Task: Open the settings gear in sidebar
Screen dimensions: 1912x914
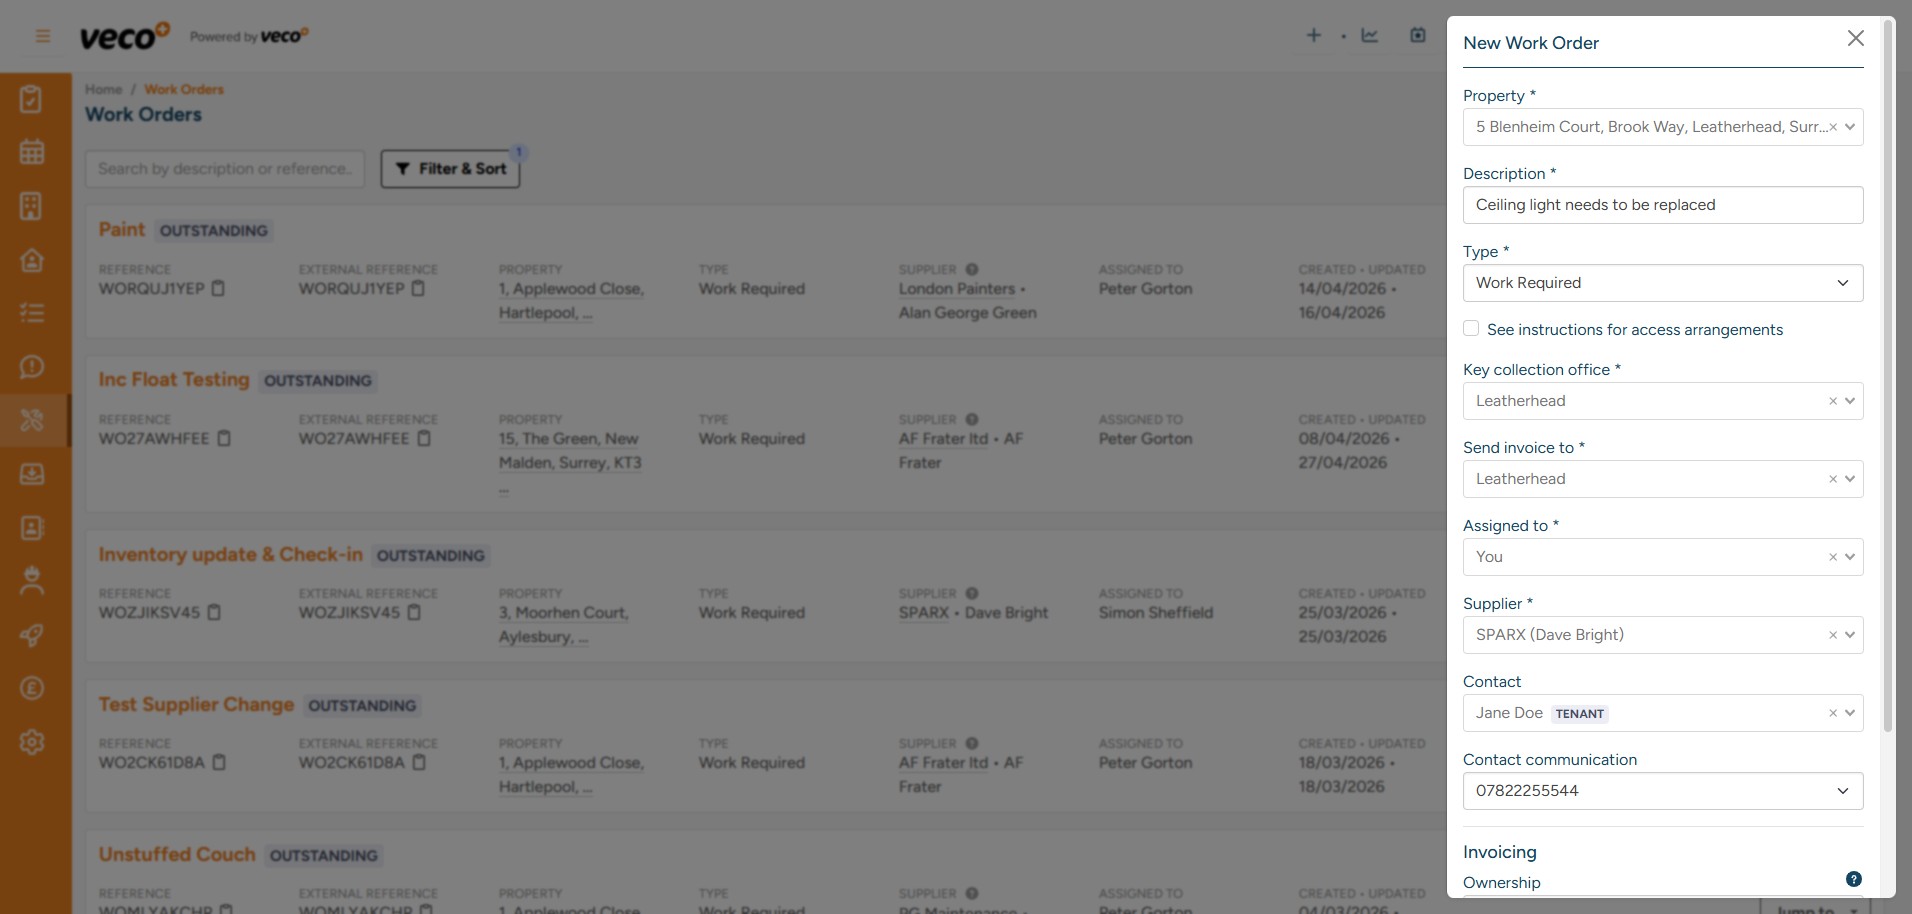Action: click(x=32, y=742)
